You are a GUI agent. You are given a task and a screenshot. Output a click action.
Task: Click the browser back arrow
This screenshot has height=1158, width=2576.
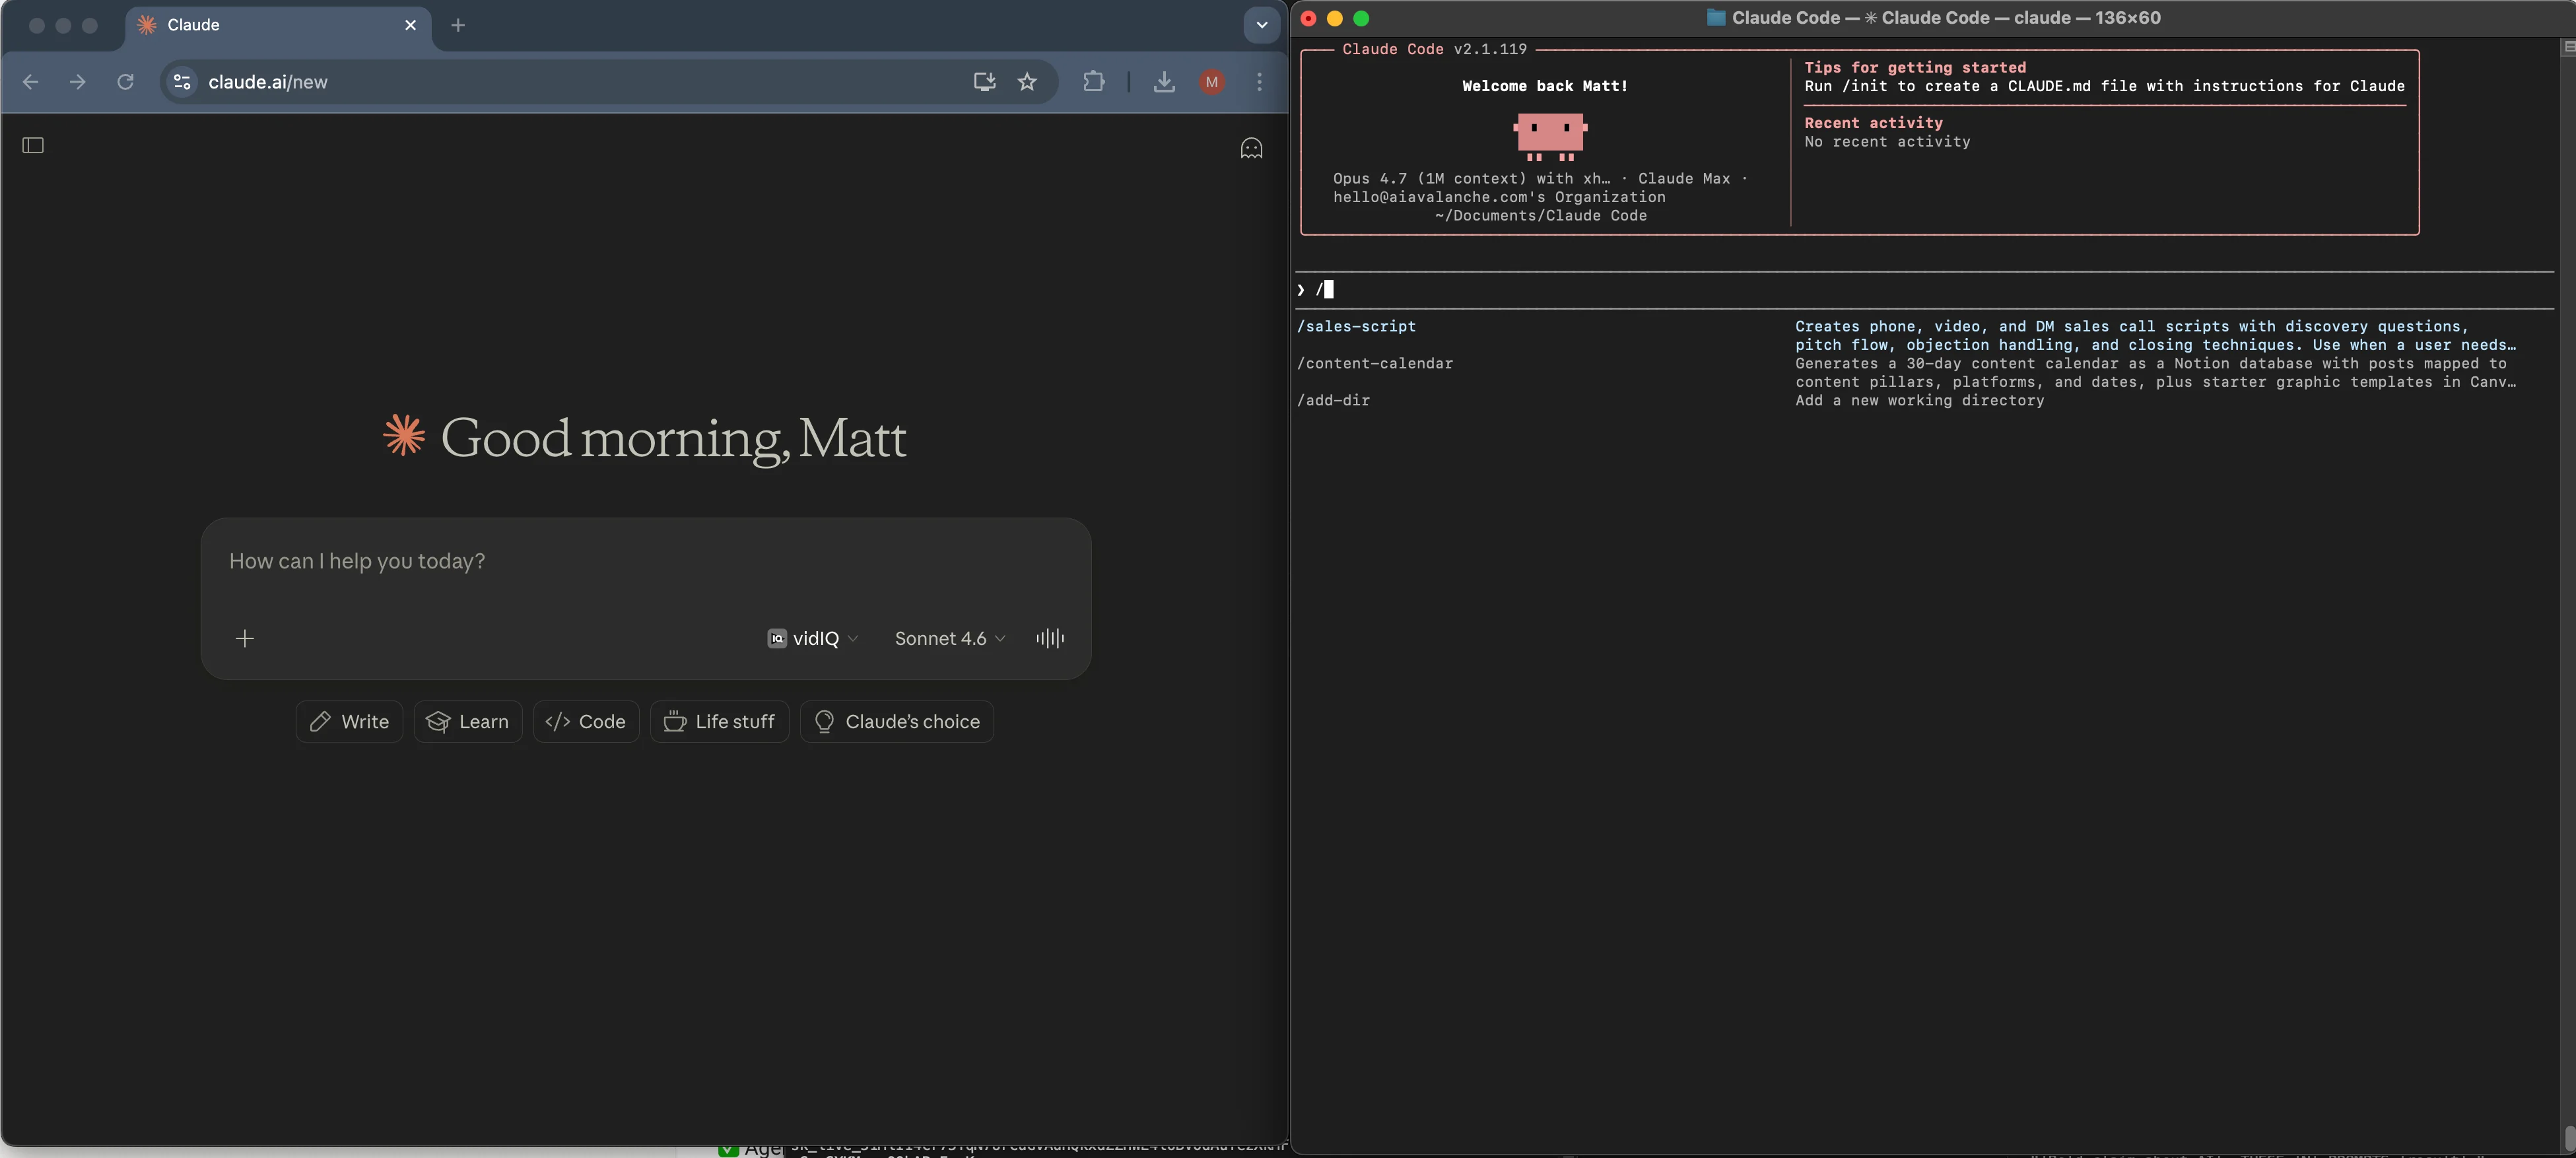tap(31, 82)
